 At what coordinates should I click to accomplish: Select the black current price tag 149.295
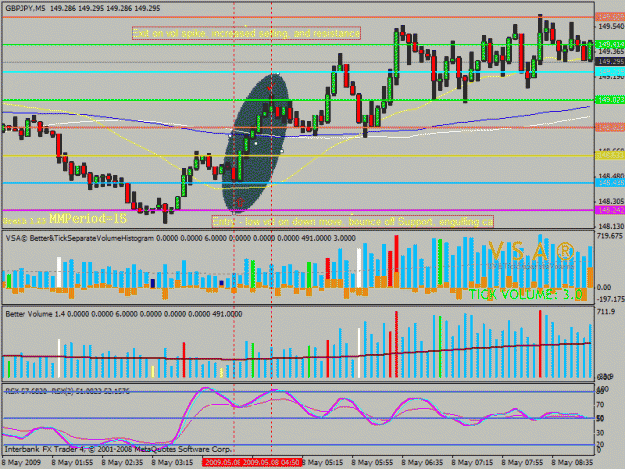coord(610,62)
